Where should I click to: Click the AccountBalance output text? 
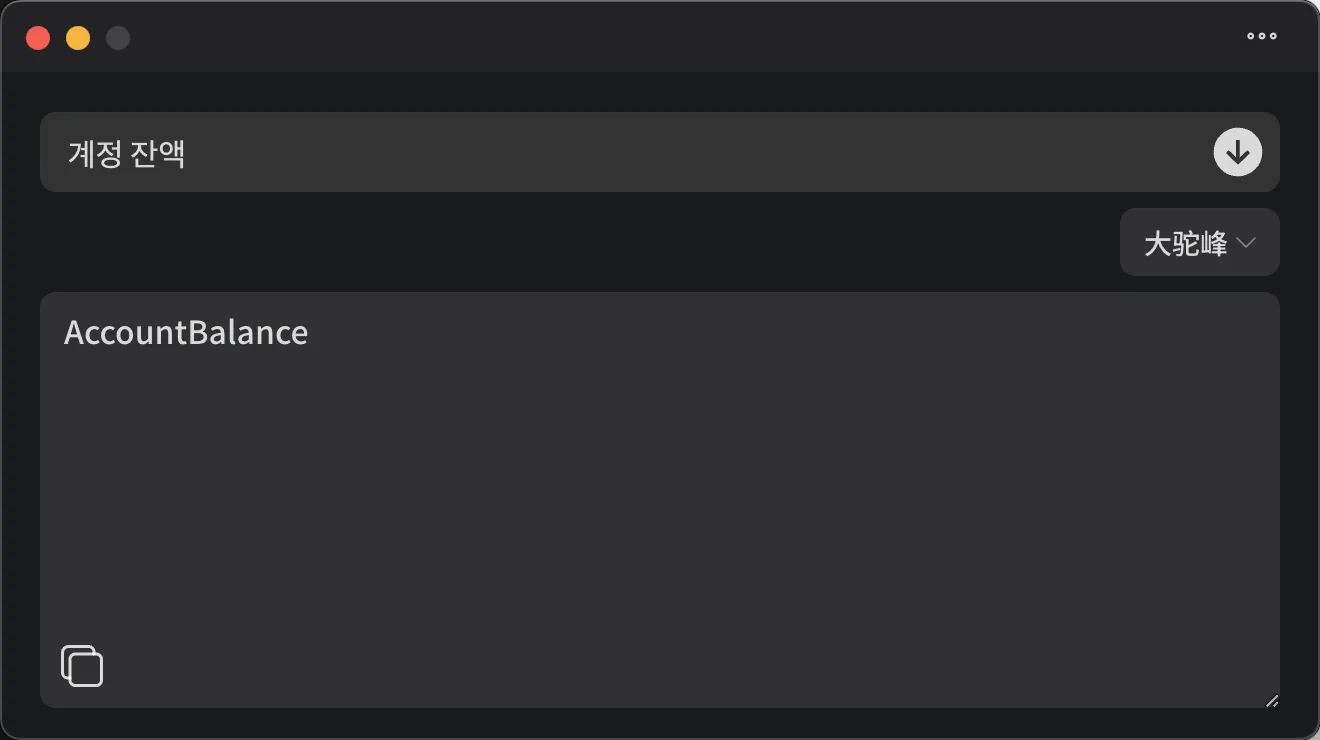click(x=186, y=332)
